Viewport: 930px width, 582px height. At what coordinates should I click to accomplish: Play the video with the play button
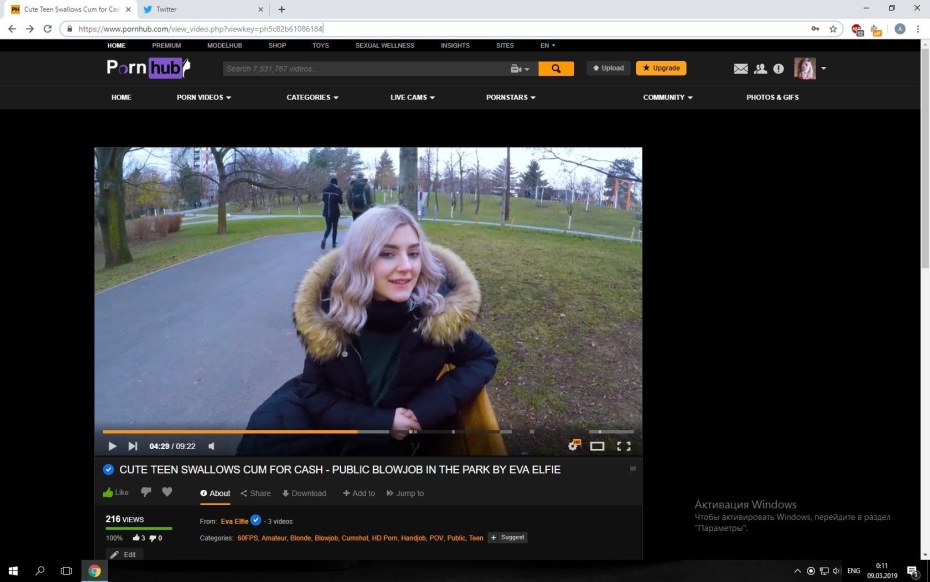pos(111,446)
